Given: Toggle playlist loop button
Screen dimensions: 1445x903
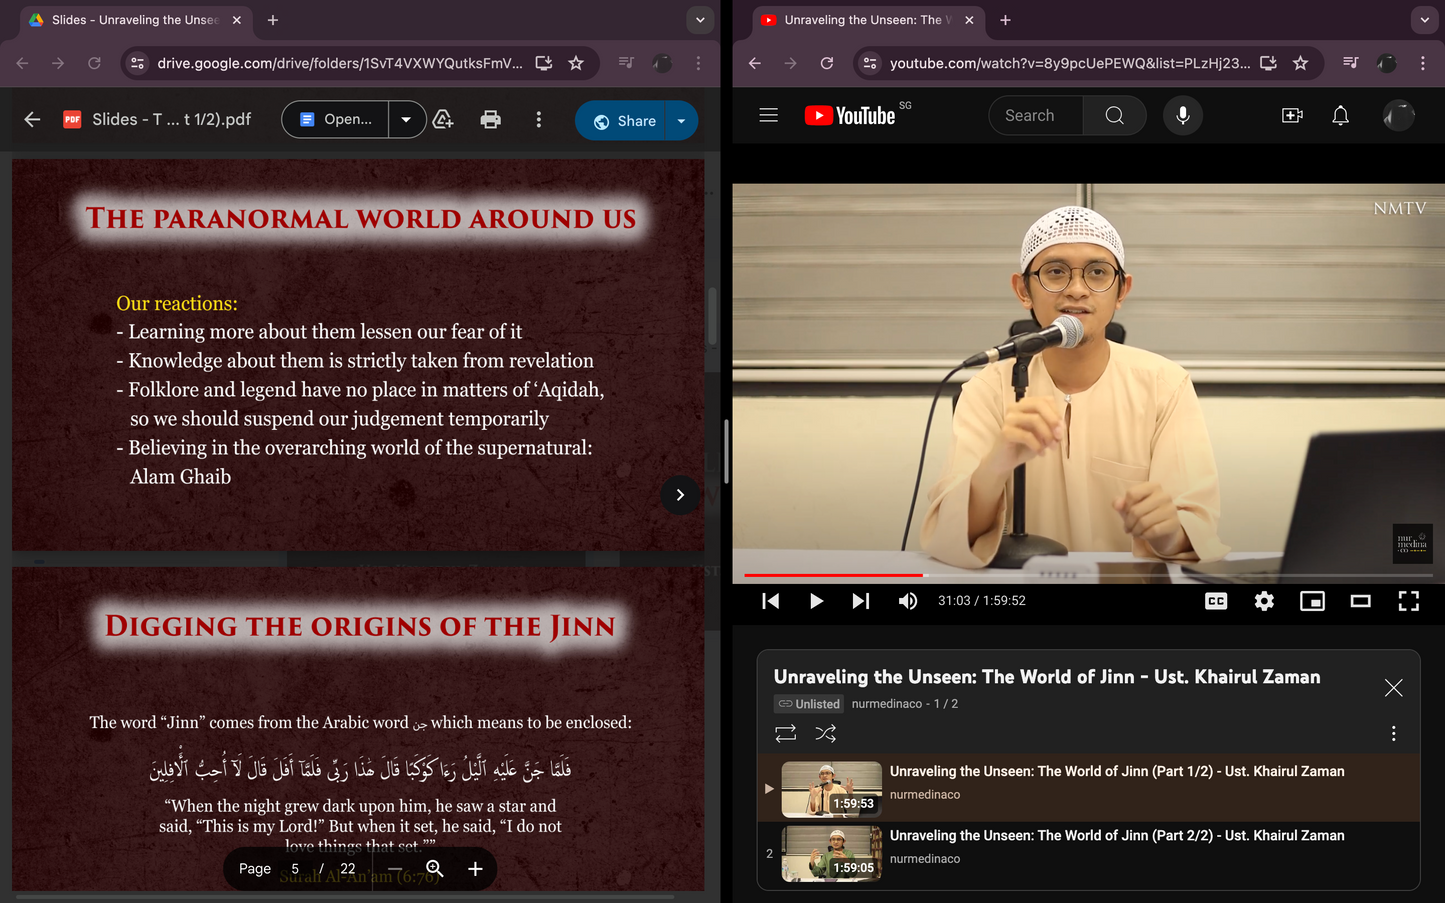Looking at the screenshot, I should click(786, 734).
